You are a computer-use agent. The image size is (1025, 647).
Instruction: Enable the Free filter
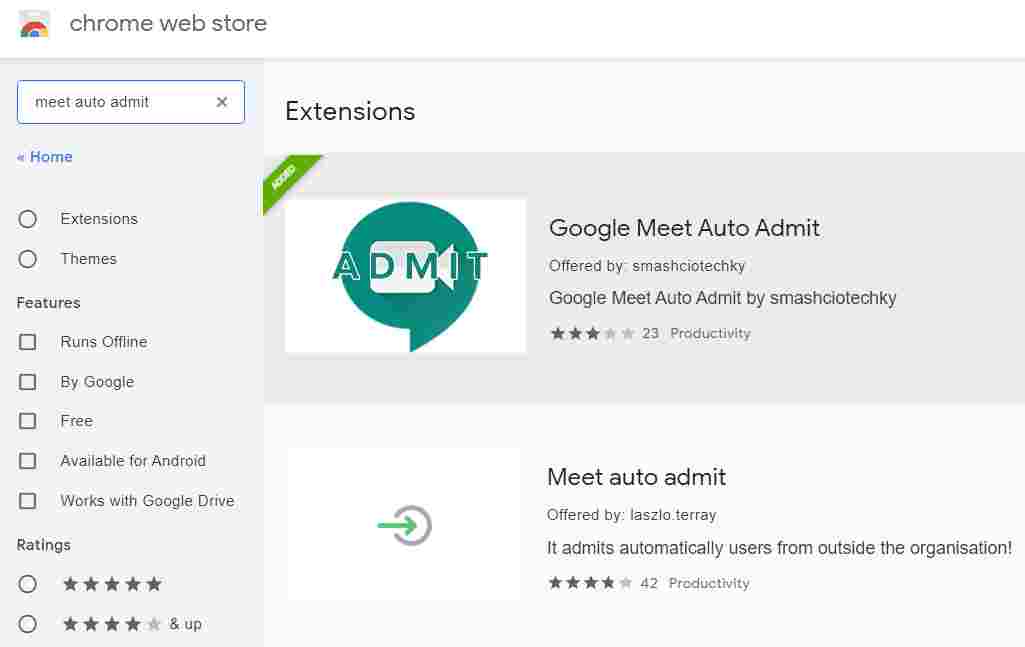(x=27, y=421)
